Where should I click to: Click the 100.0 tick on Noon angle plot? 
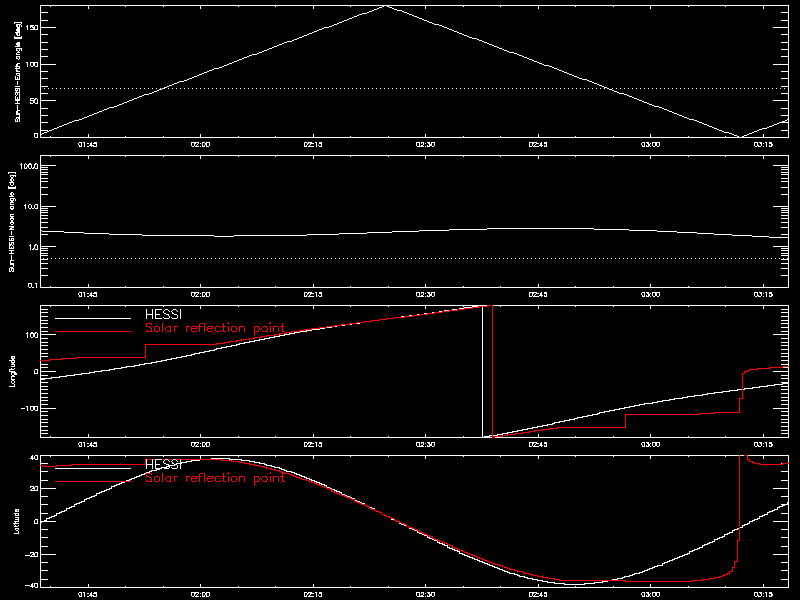29,166
